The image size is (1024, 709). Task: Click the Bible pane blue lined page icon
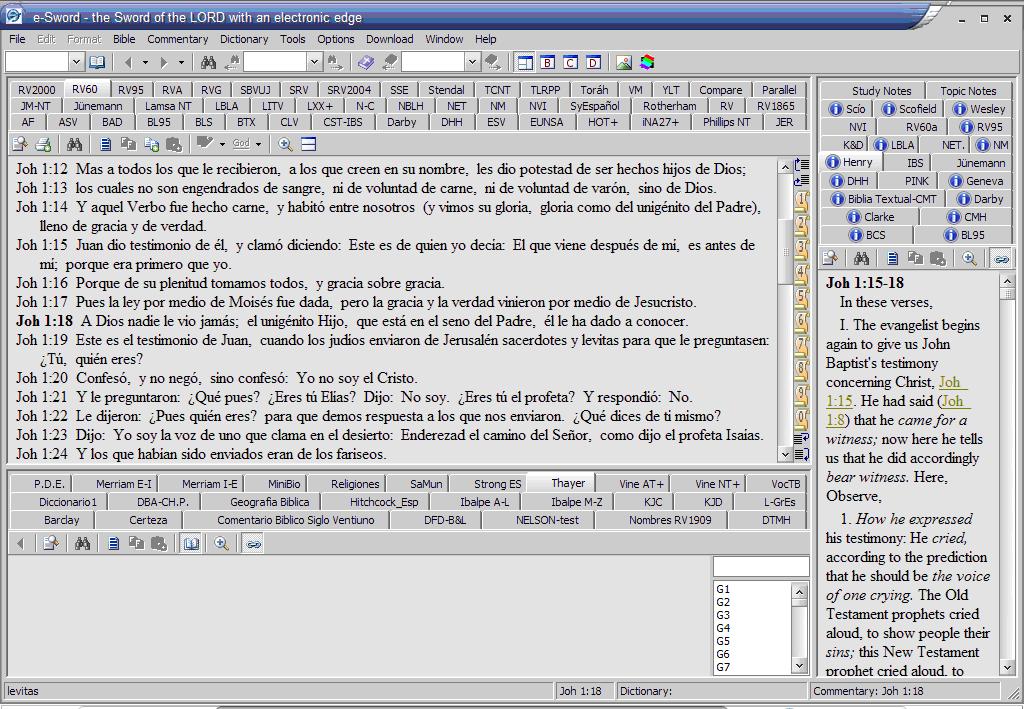coord(106,144)
